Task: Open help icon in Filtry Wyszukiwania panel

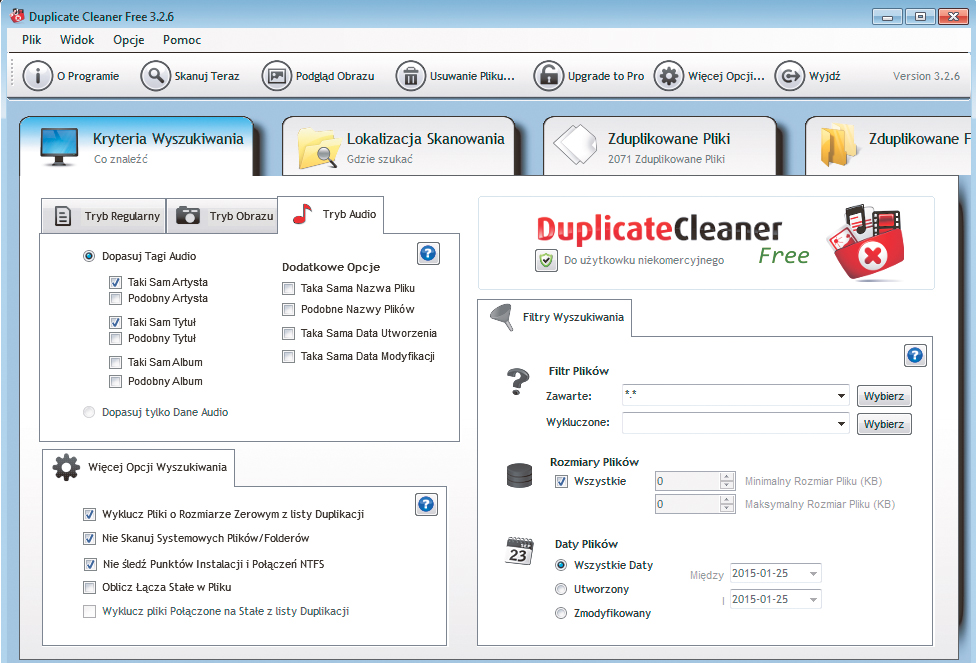Action: (x=915, y=355)
